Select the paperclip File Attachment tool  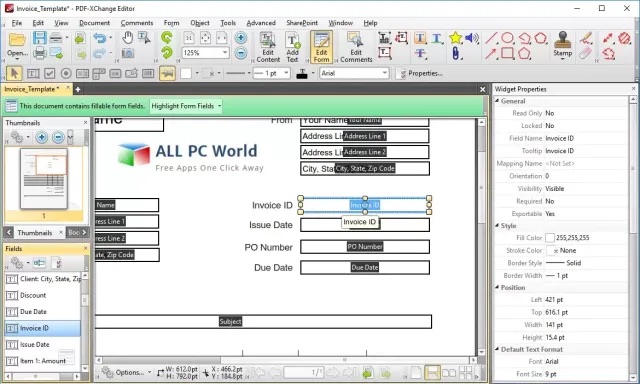click(x=456, y=53)
